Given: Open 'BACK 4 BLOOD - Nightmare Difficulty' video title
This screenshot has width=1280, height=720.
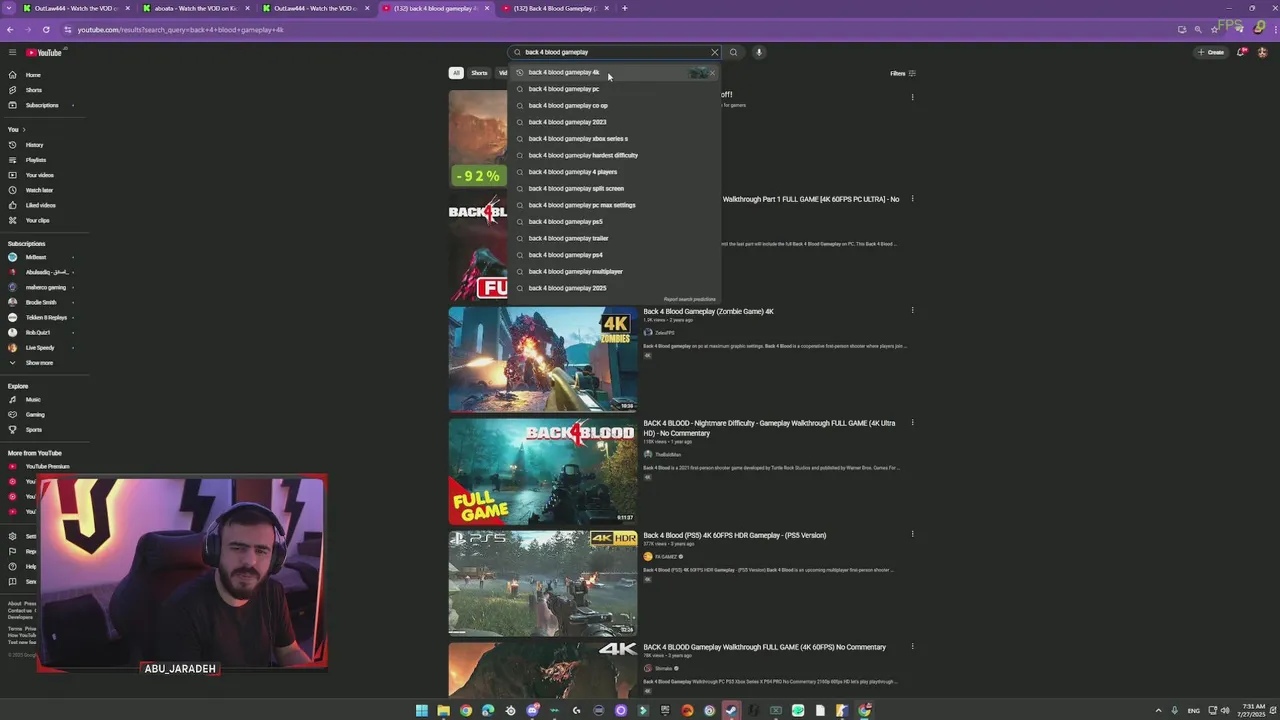Looking at the screenshot, I should 769,428.
